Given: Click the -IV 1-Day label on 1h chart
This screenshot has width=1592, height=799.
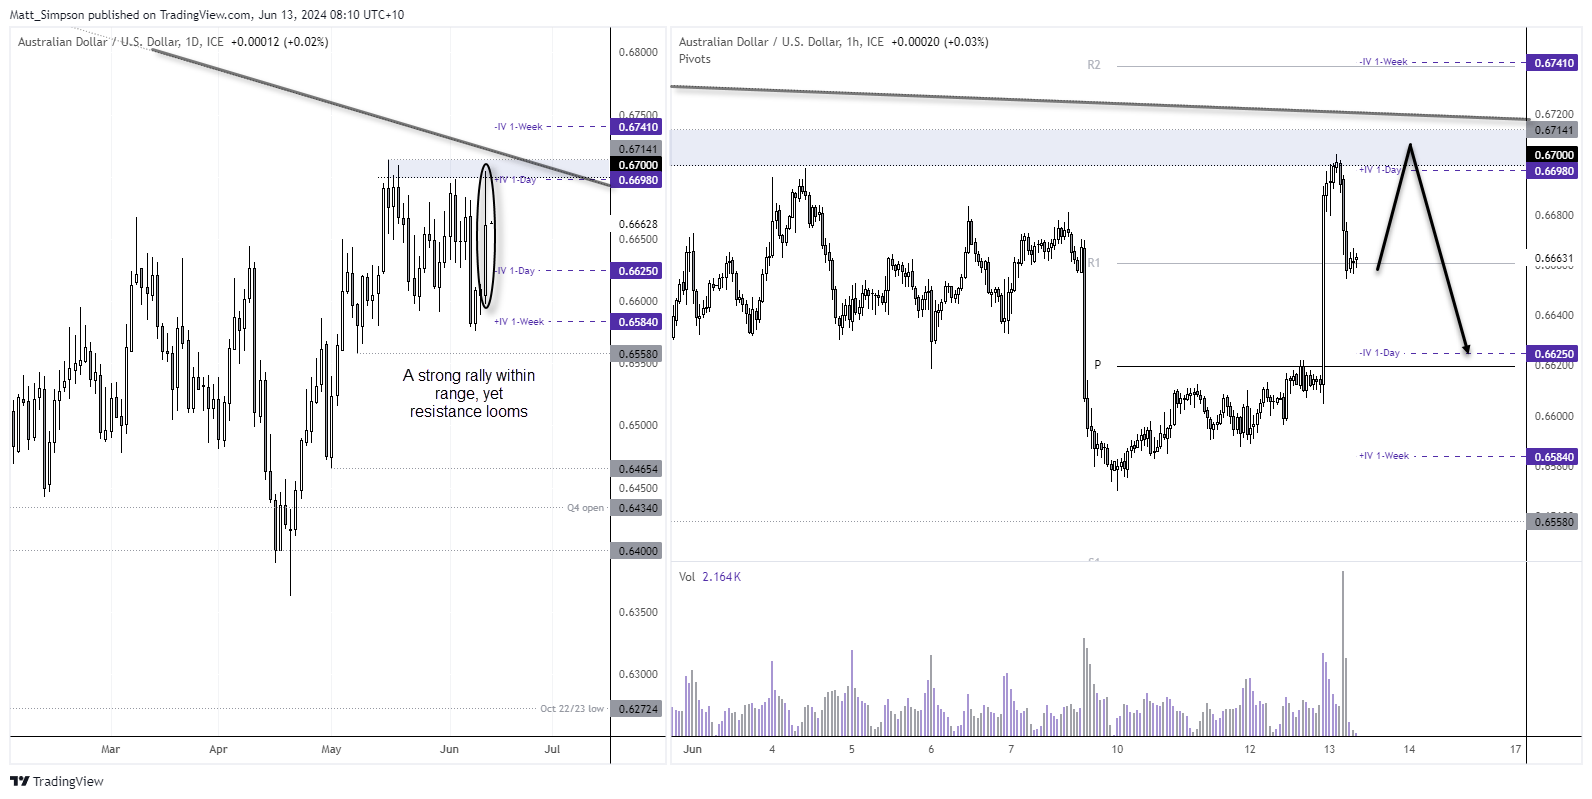Looking at the screenshot, I should pos(1380,353).
